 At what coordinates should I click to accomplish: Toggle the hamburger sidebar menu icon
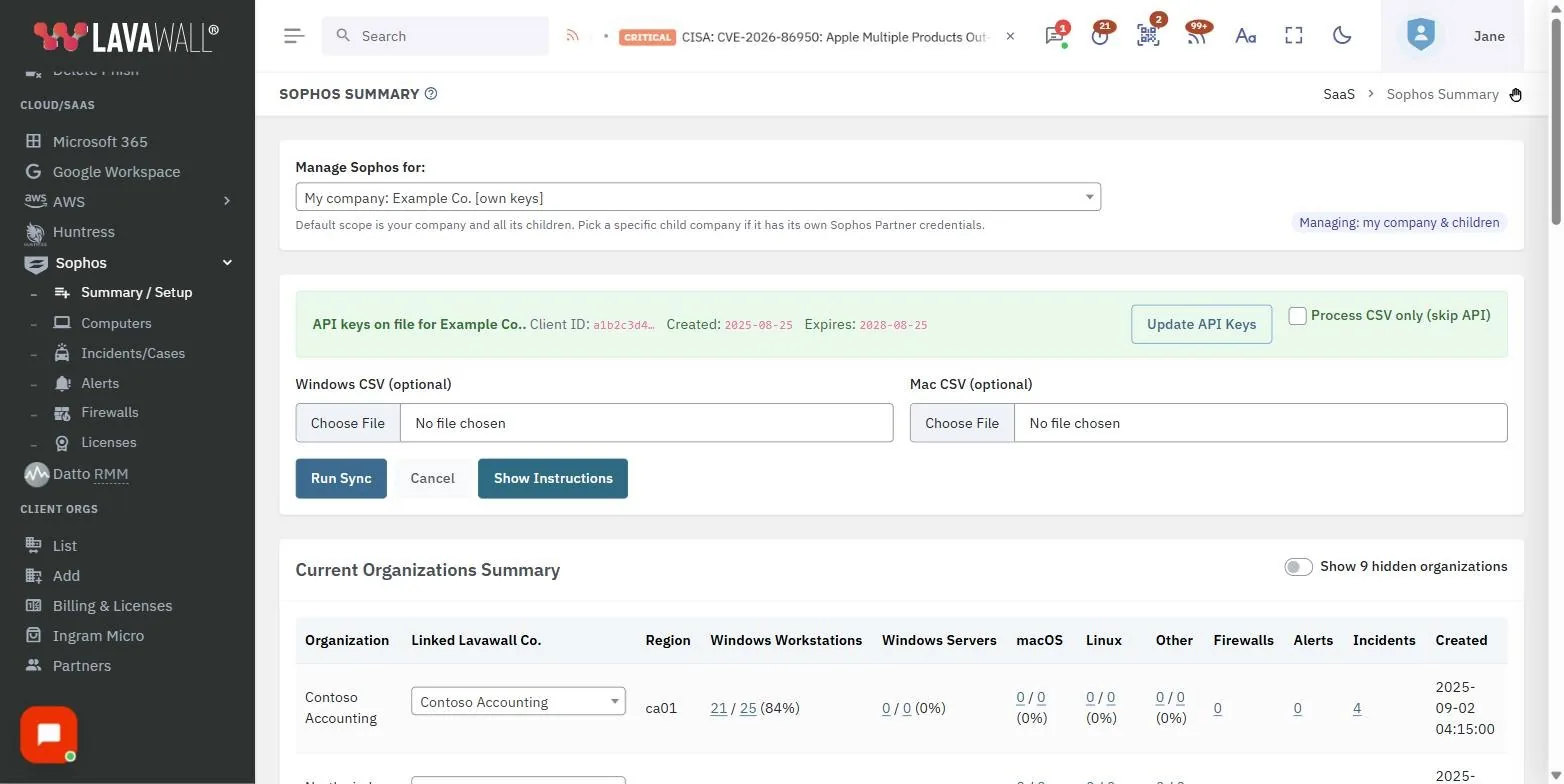293,36
